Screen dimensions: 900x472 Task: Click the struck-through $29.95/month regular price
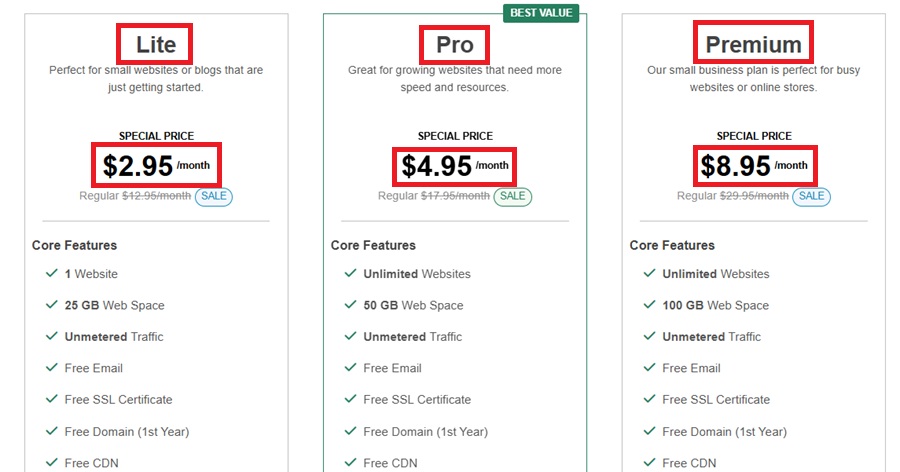coord(754,196)
